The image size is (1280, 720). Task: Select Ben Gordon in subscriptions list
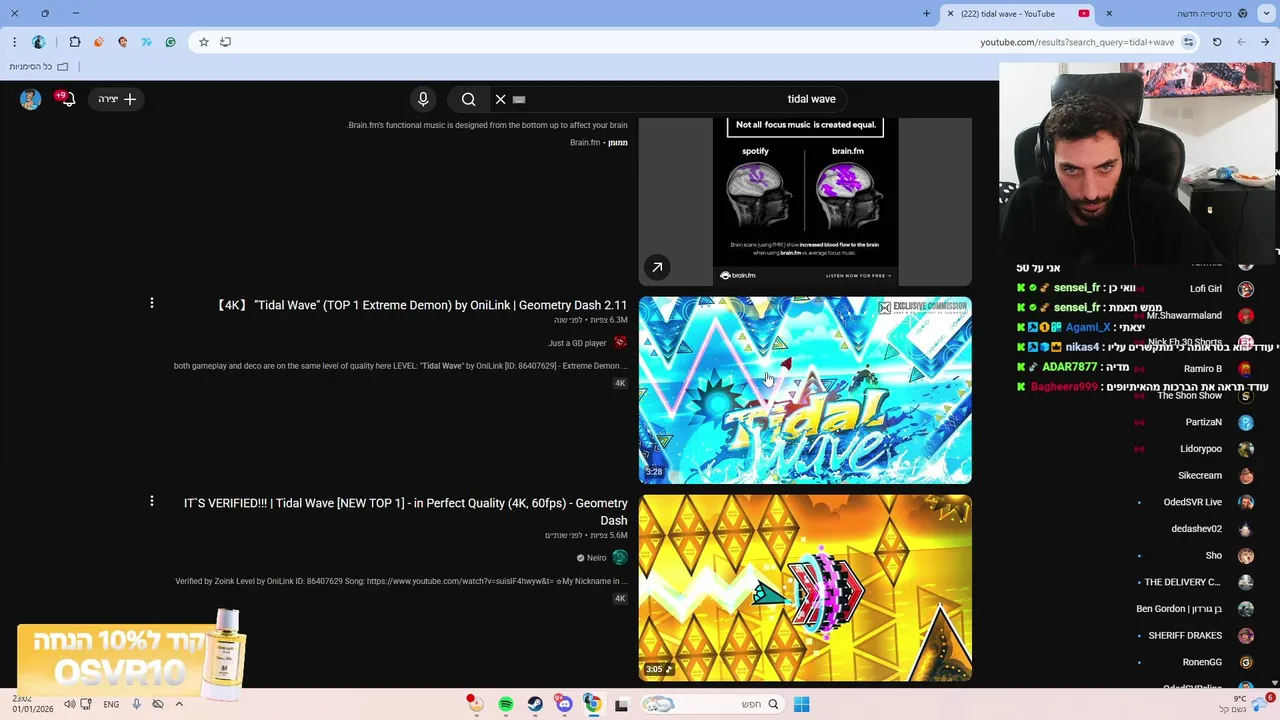[x=1179, y=609]
